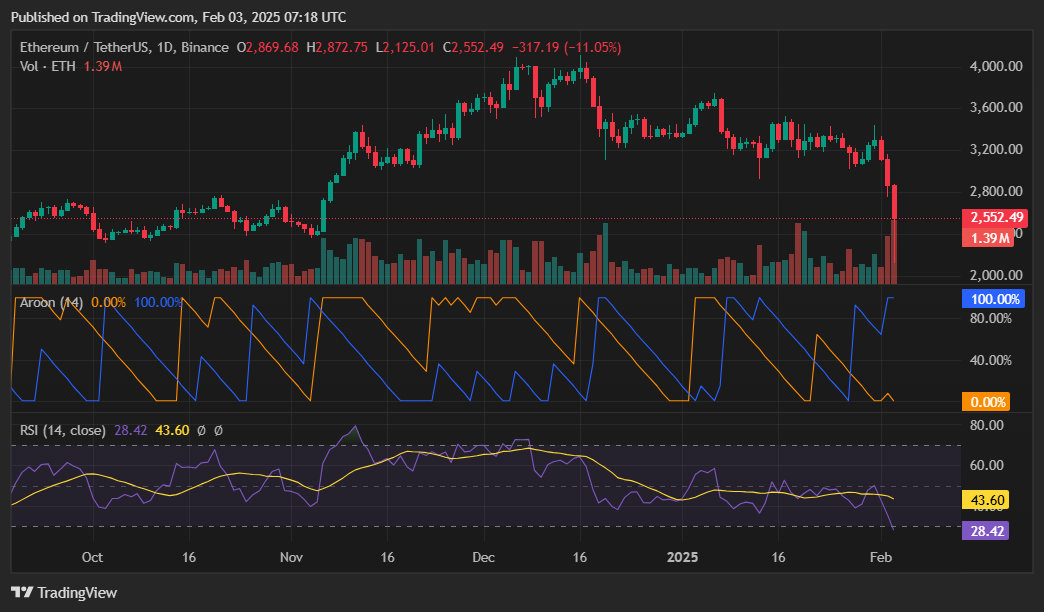Click the 2025 label on the time axis

click(683, 558)
